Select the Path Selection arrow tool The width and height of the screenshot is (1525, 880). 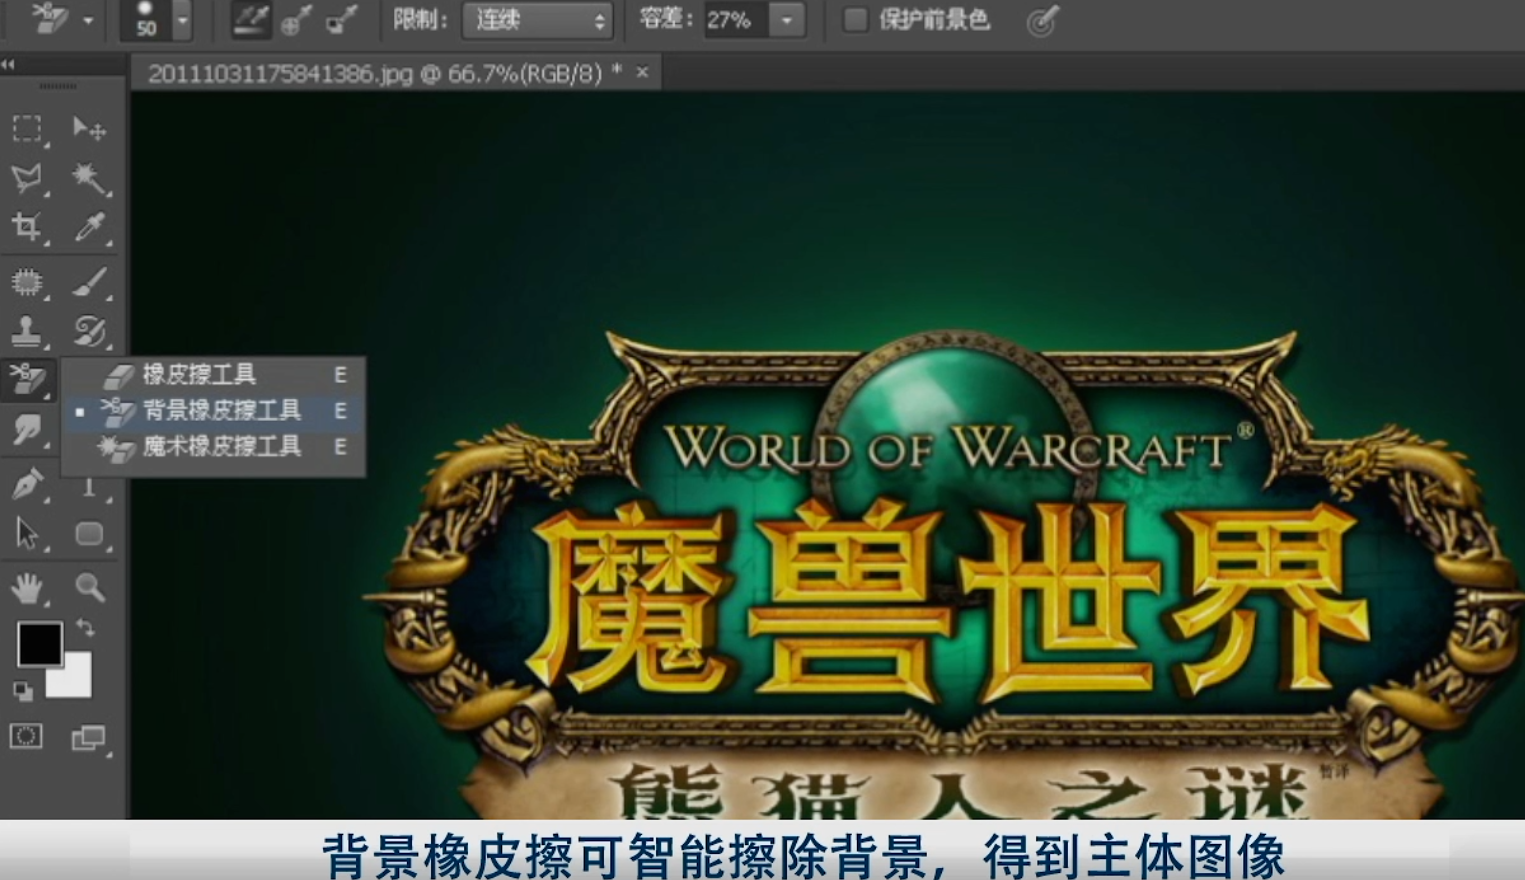click(27, 533)
